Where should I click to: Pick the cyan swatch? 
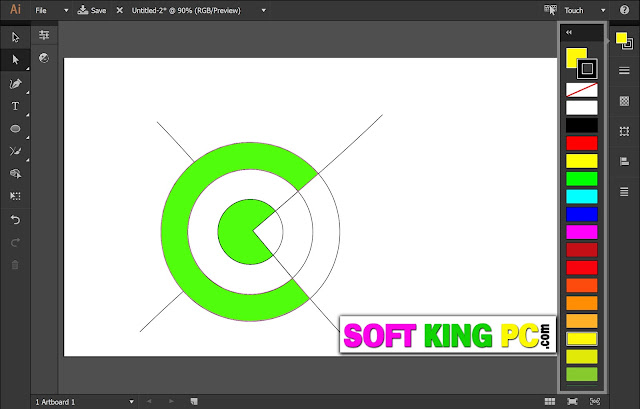pos(582,196)
